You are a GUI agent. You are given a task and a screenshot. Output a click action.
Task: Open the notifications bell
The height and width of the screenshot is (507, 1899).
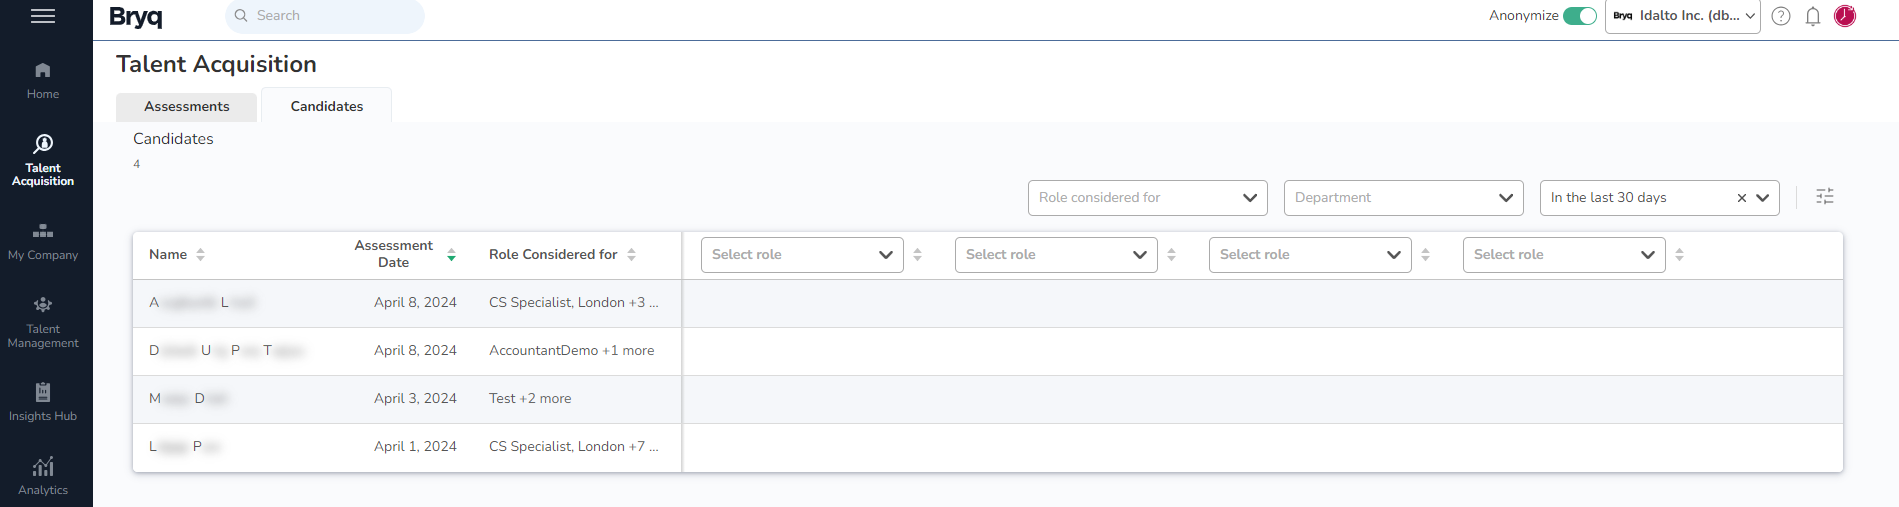pyautogui.click(x=1813, y=16)
